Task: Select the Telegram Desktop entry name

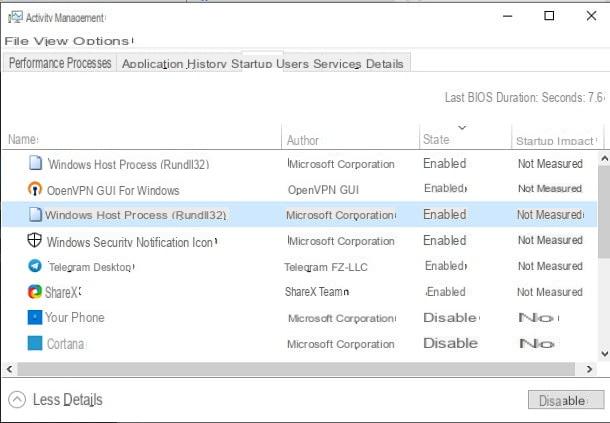Action: pos(91,267)
